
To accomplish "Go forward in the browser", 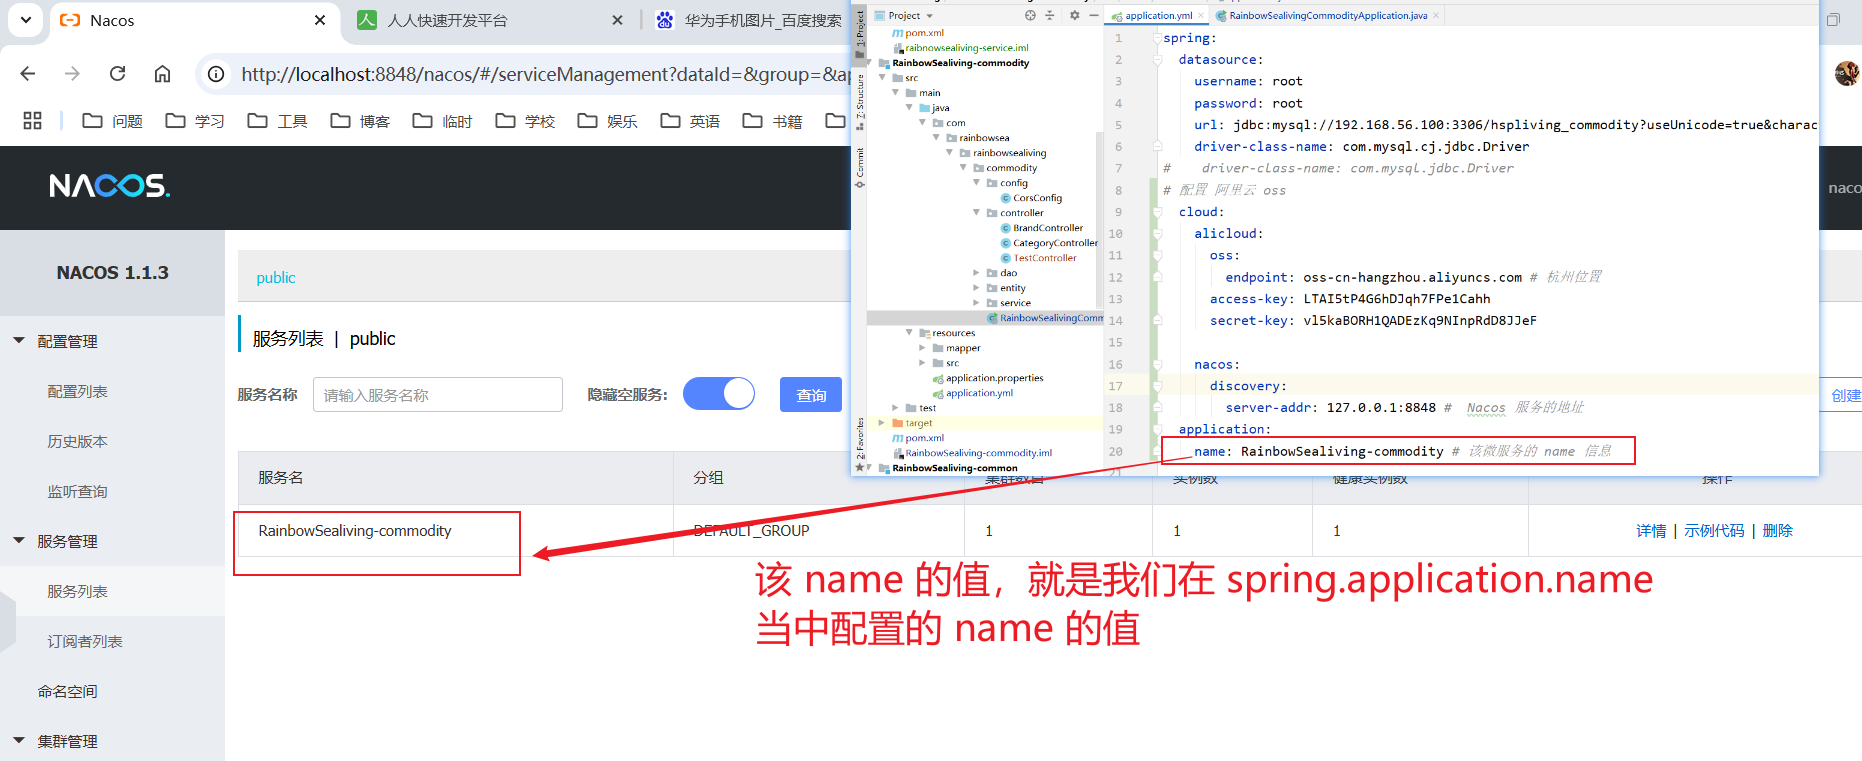I will 72,74.
